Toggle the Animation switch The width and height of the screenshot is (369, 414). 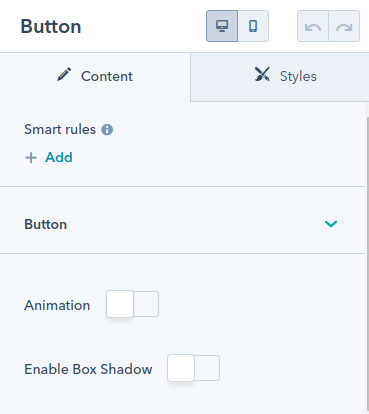point(132,304)
